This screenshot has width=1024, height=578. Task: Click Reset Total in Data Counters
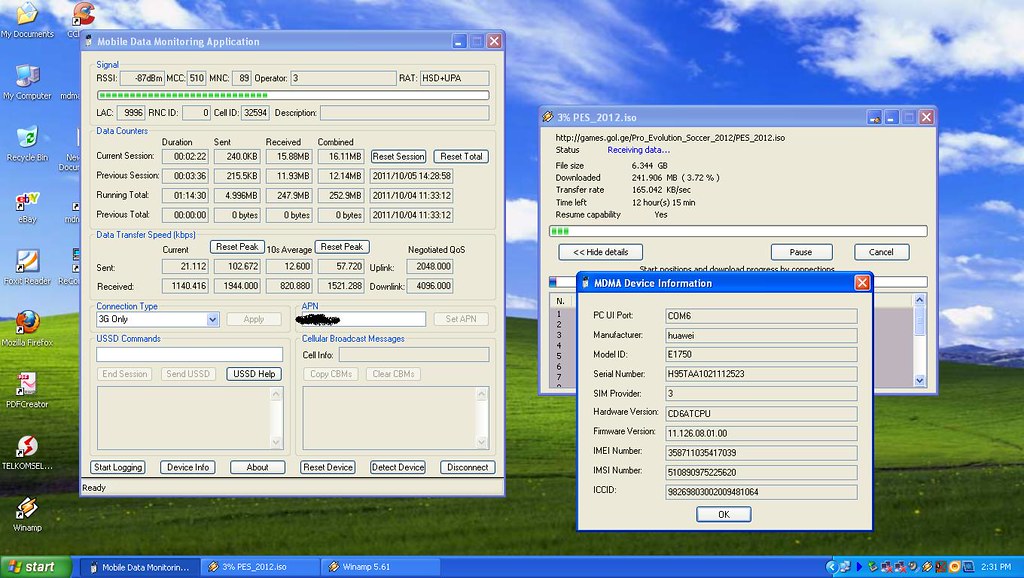(x=461, y=157)
